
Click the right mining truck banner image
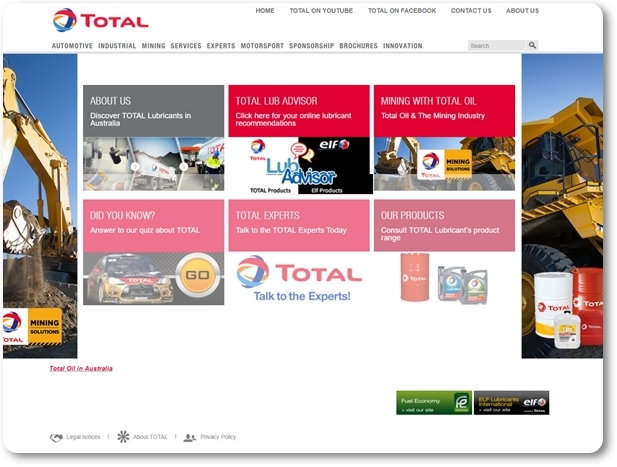562,206
